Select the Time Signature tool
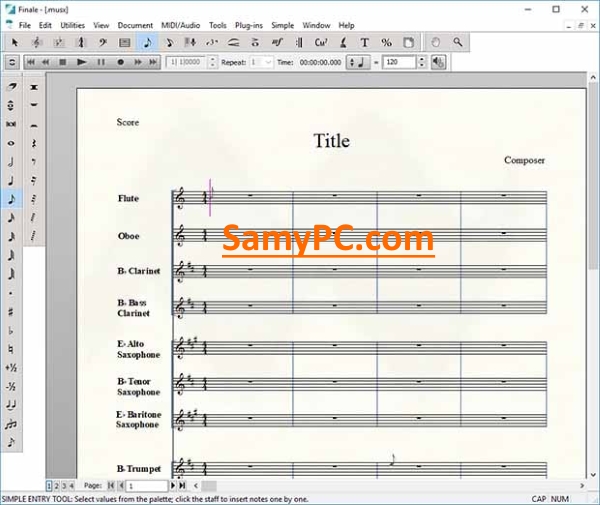 [81, 42]
